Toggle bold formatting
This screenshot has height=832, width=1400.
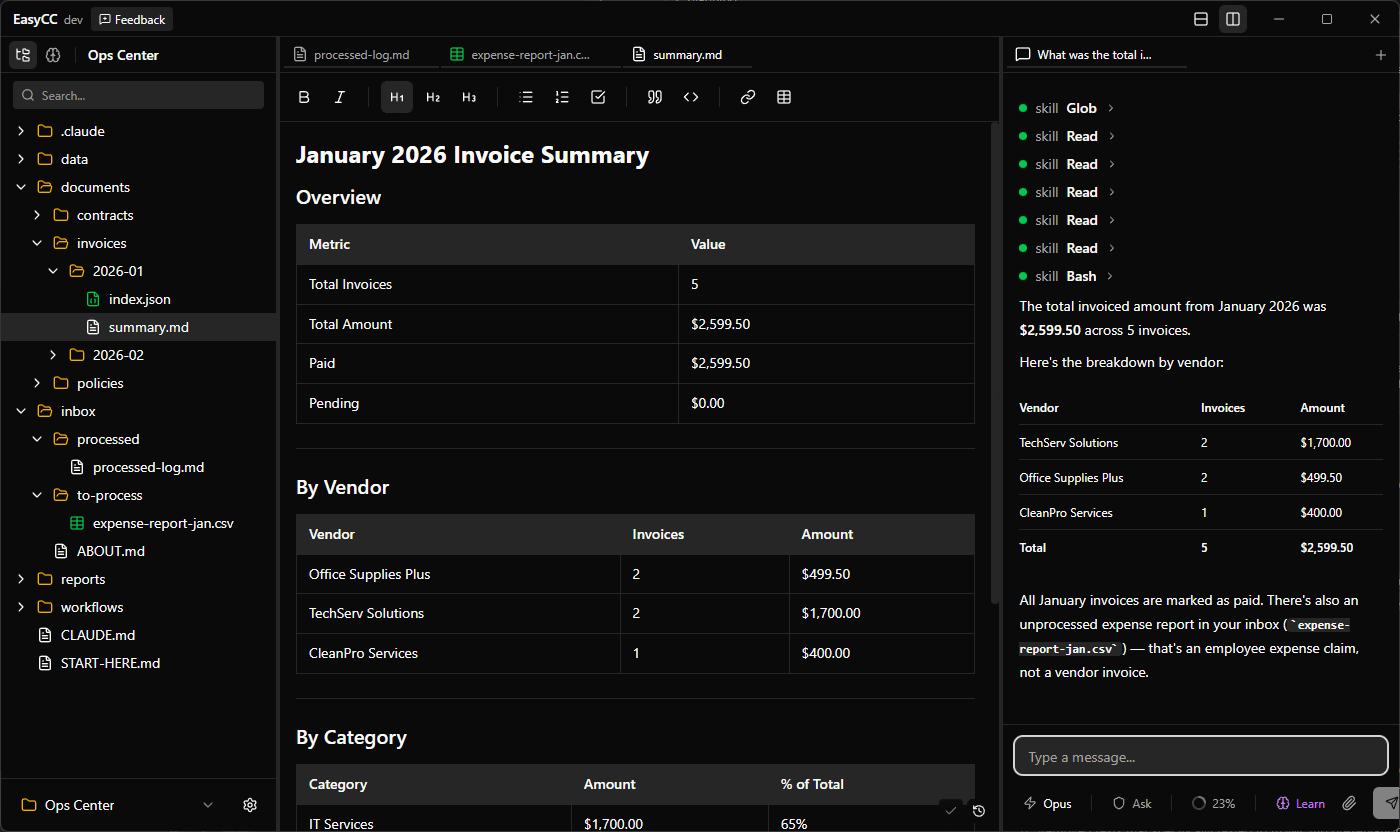[304, 97]
